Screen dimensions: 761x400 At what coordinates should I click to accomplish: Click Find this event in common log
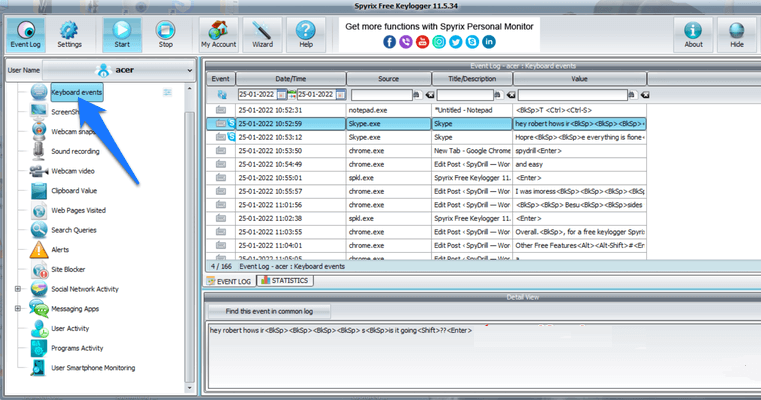pos(268,311)
